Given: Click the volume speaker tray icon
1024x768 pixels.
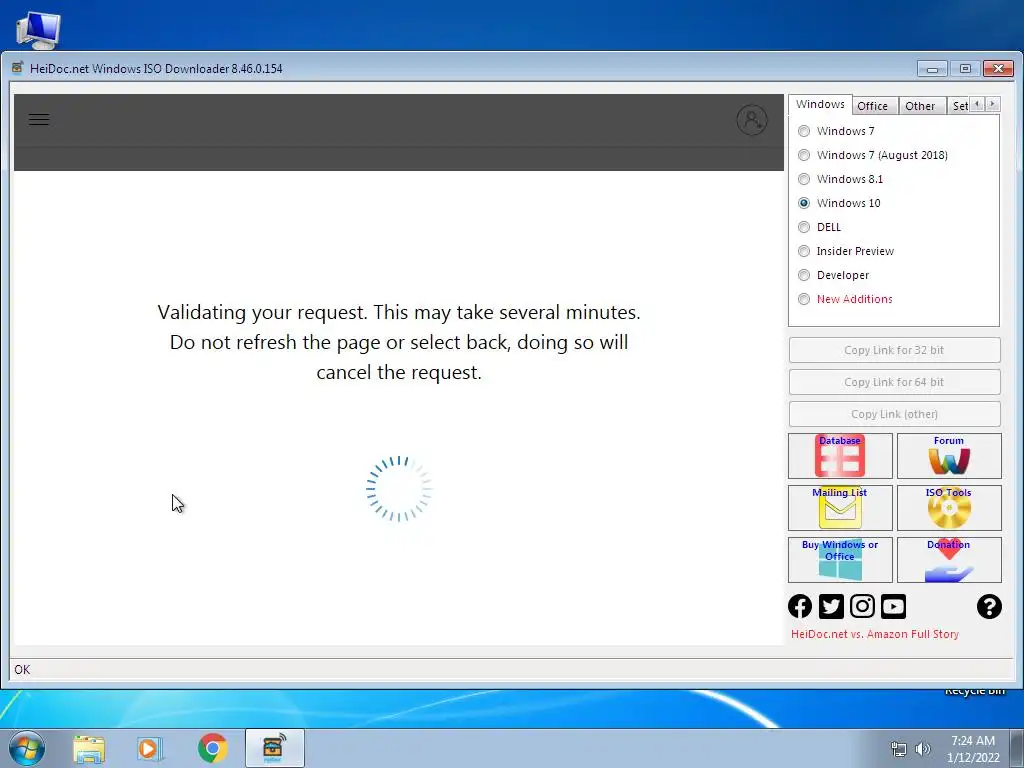Looking at the screenshot, I should pyautogui.click(x=923, y=749).
